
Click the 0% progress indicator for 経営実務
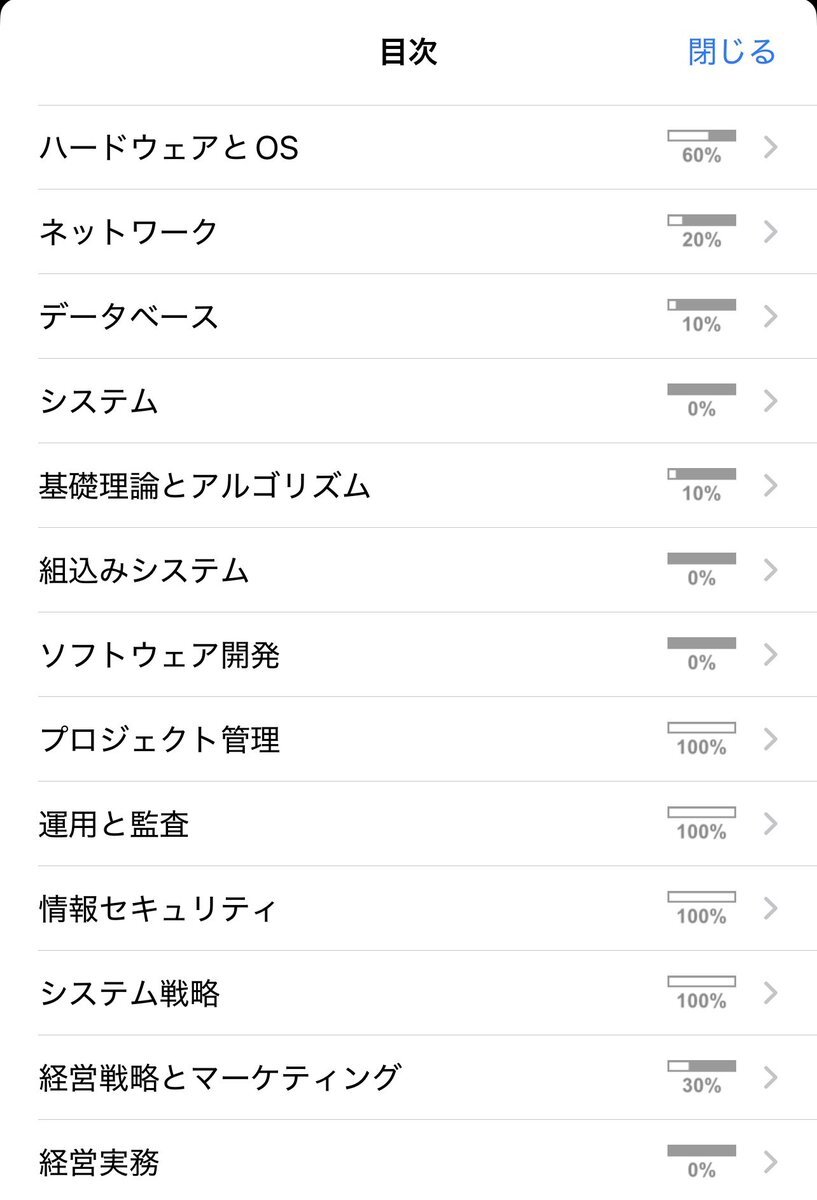coord(701,1160)
